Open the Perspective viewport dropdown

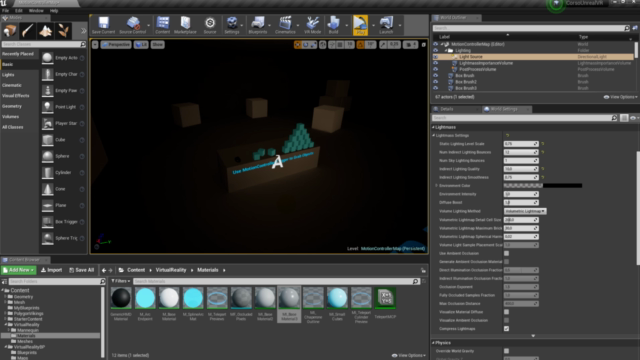click(x=116, y=44)
